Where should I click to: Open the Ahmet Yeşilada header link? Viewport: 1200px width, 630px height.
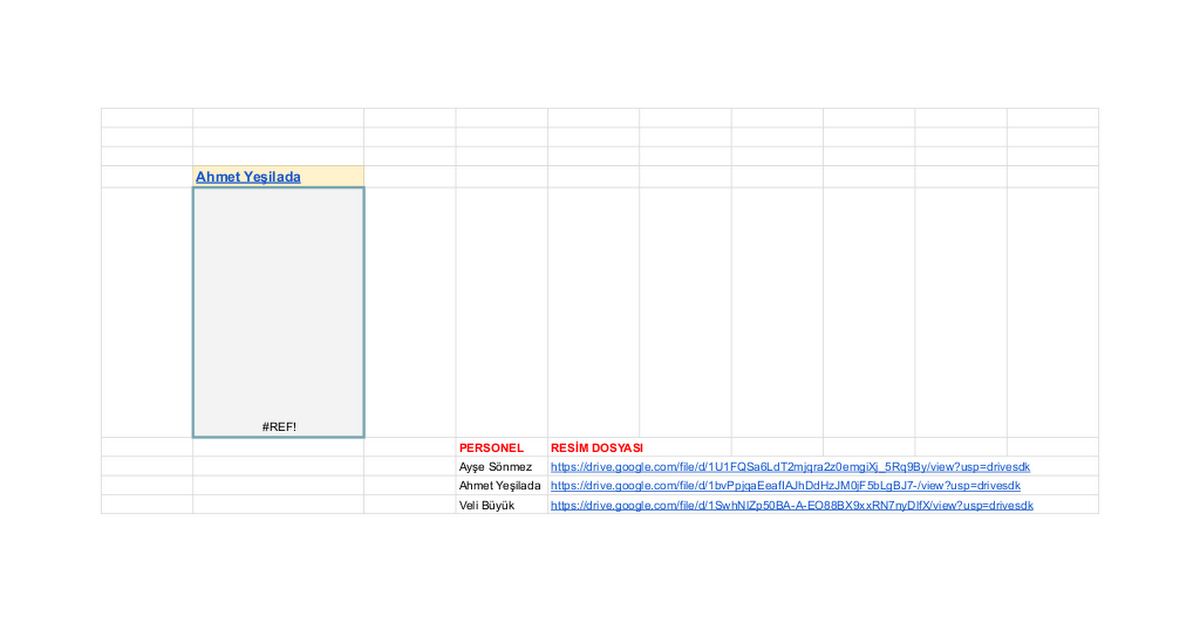(248, 177)
